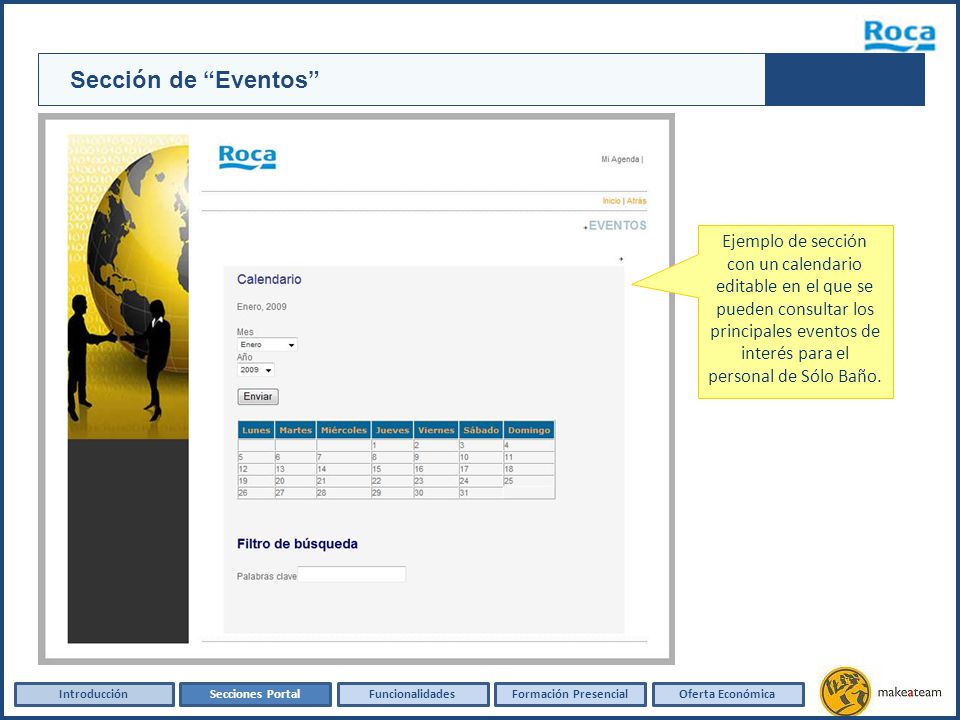
Task: Choose day 19 in the calendar
Action: 256,481
